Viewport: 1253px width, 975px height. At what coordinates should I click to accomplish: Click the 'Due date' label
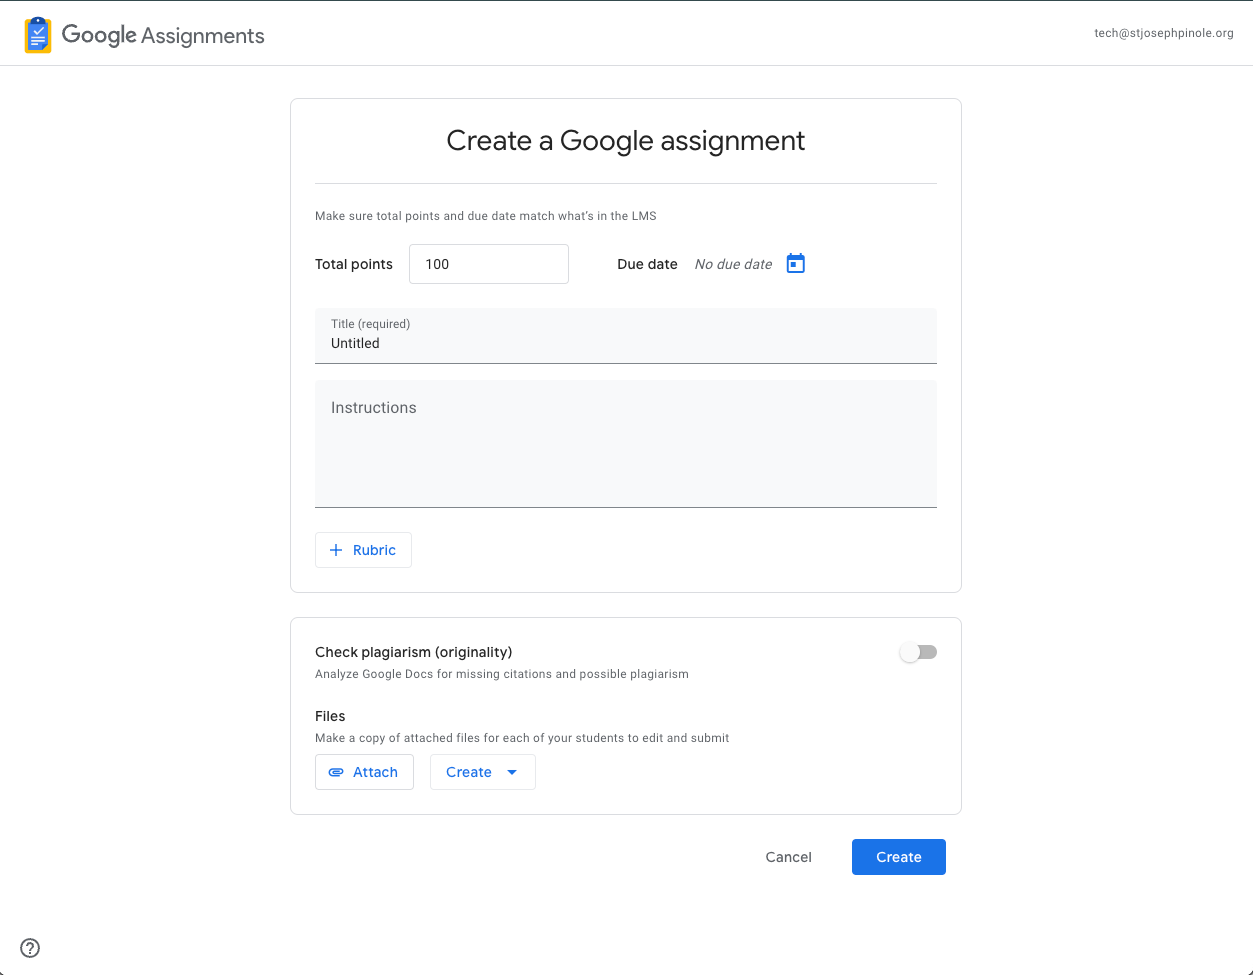click(647, 264)
